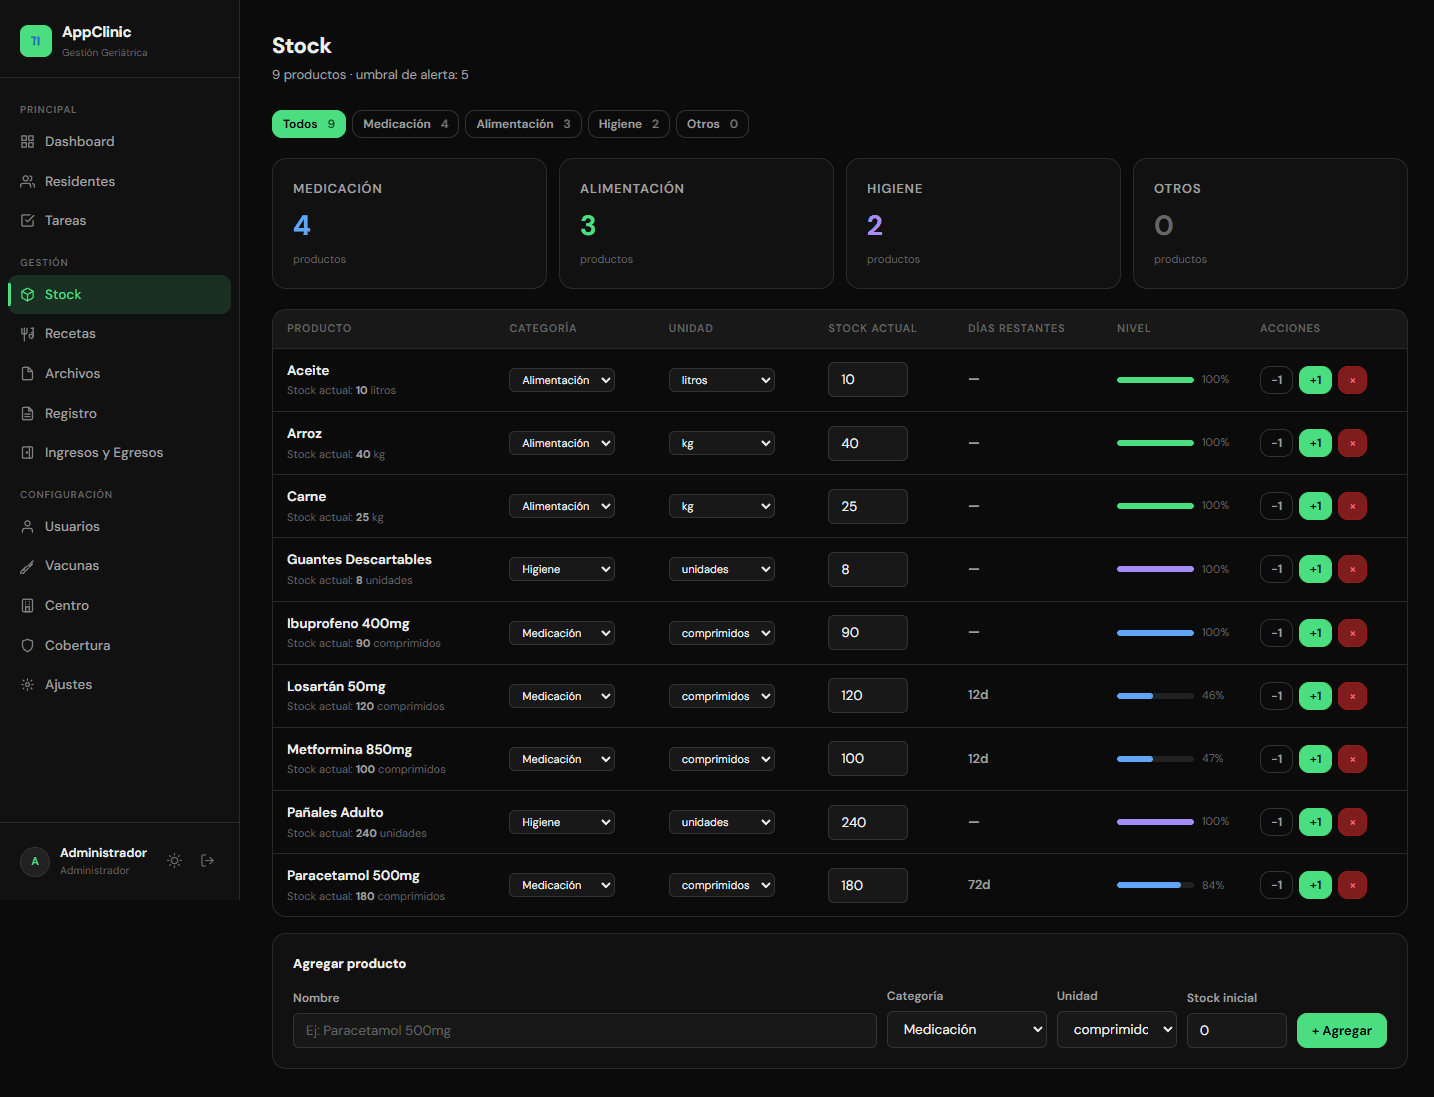This screenshot has width=1434, height=1097.
Task: Click the Losartán 50mg level bar
Action: [1155, 696]
